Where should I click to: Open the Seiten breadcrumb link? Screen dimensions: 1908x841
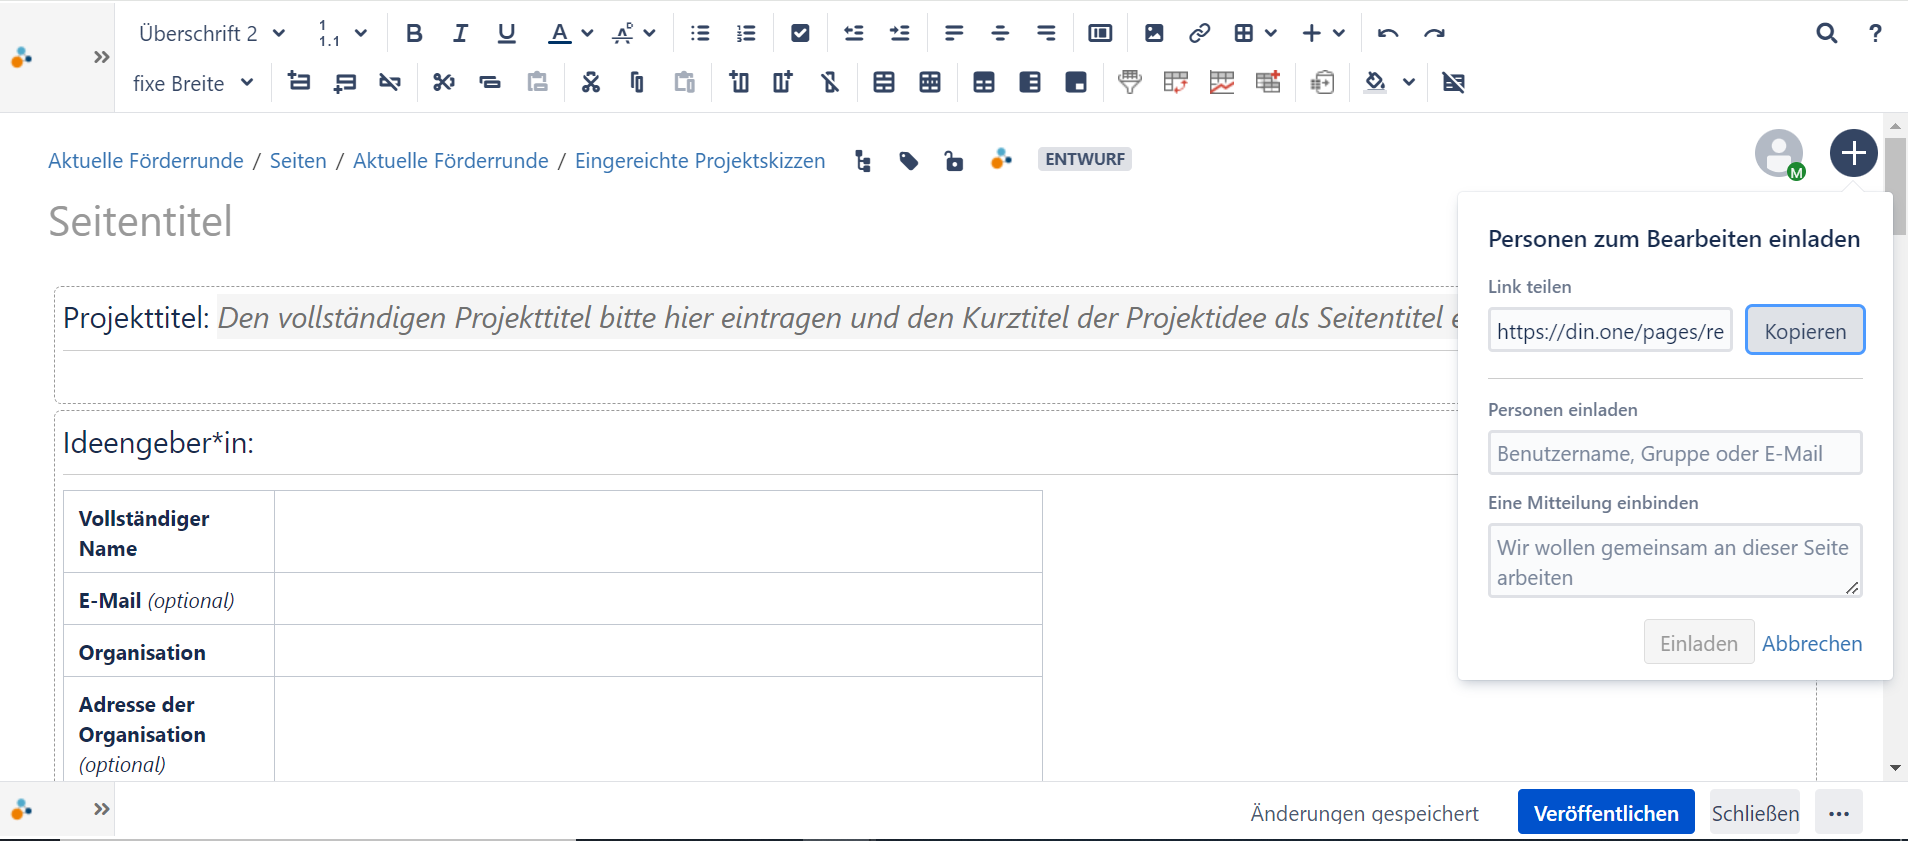[x=298, y=161]
